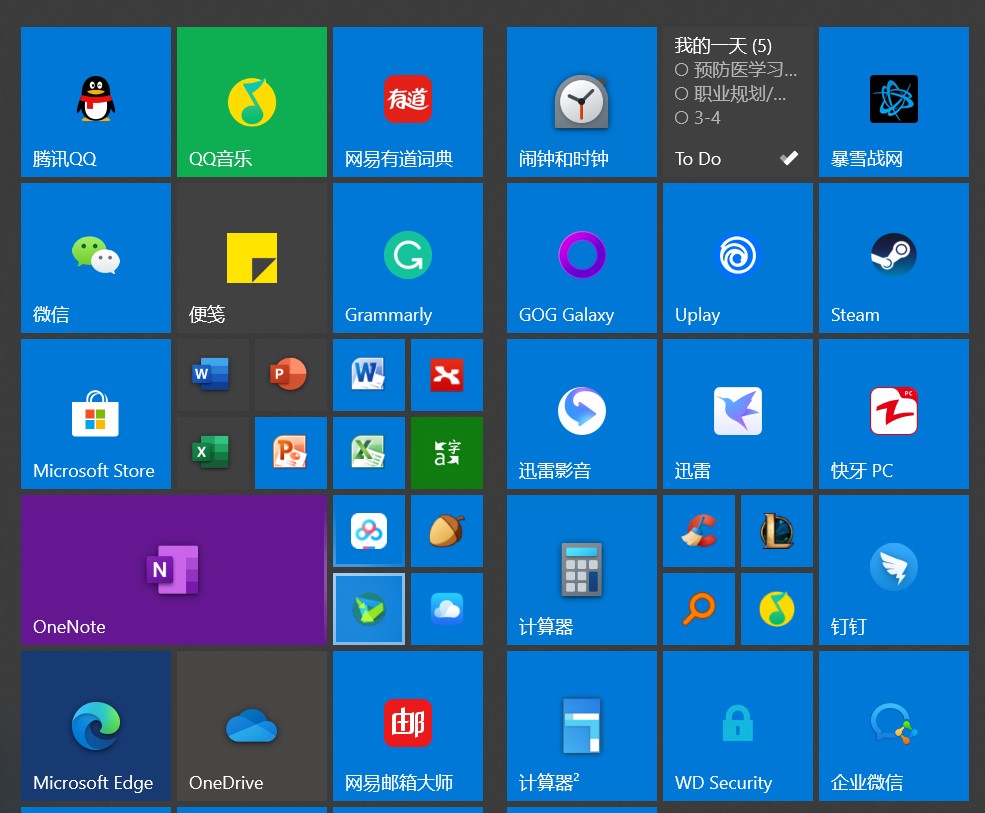
Task: Open the 微信 WeChat tile
Action: click(x=95, y=258)
